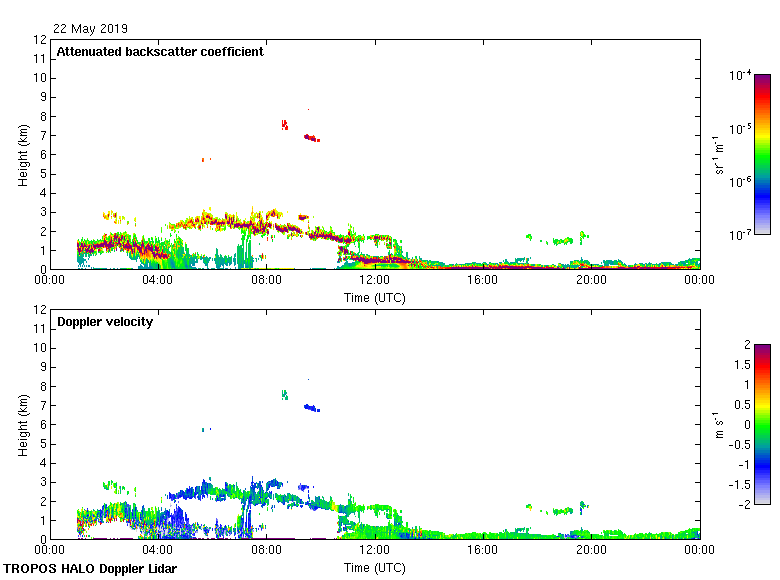
Task: Click the 10⁻⁴ label on backscatter colorbar
Action: (x=740, y=76)
